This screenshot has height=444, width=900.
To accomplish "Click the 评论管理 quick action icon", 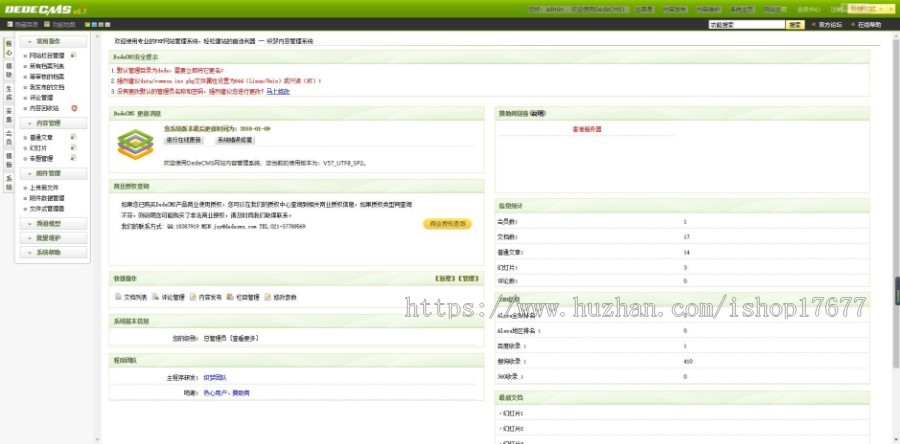I will click(x=156, y=297).
